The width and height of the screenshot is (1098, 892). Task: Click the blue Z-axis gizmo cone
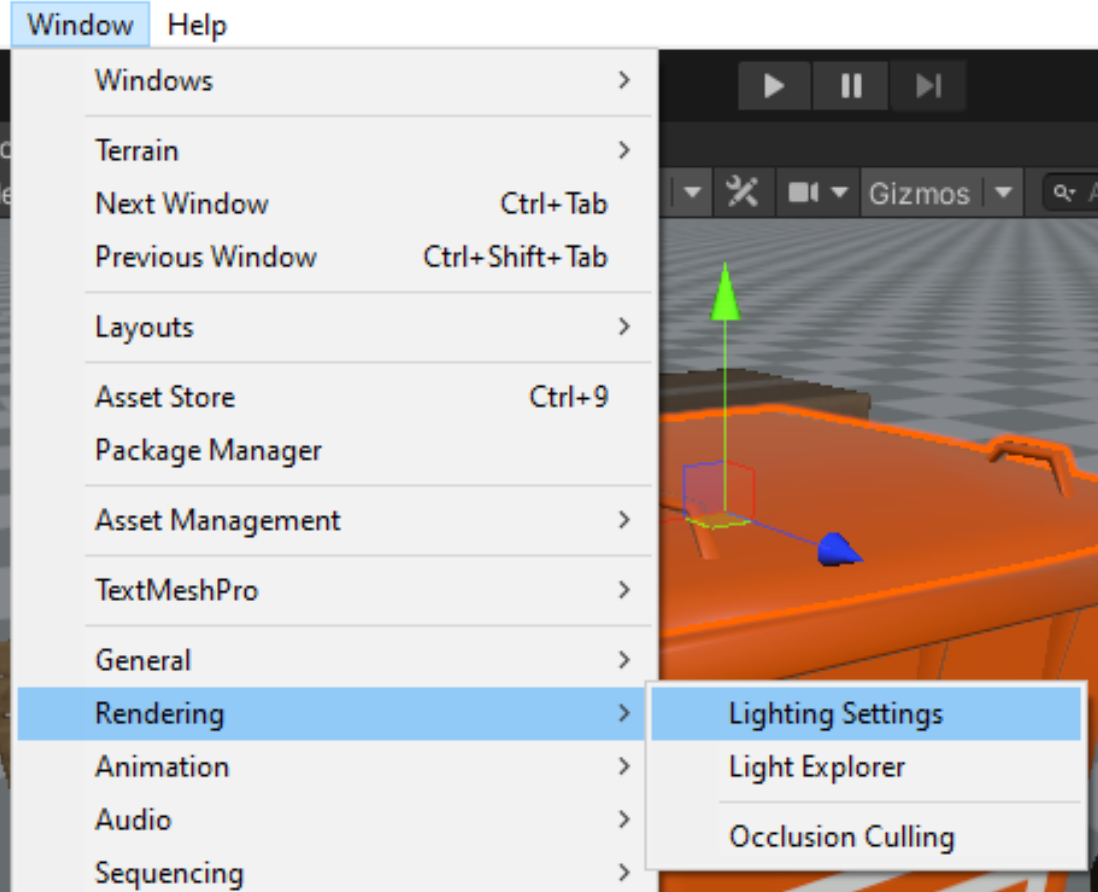[x=838, y=549]
